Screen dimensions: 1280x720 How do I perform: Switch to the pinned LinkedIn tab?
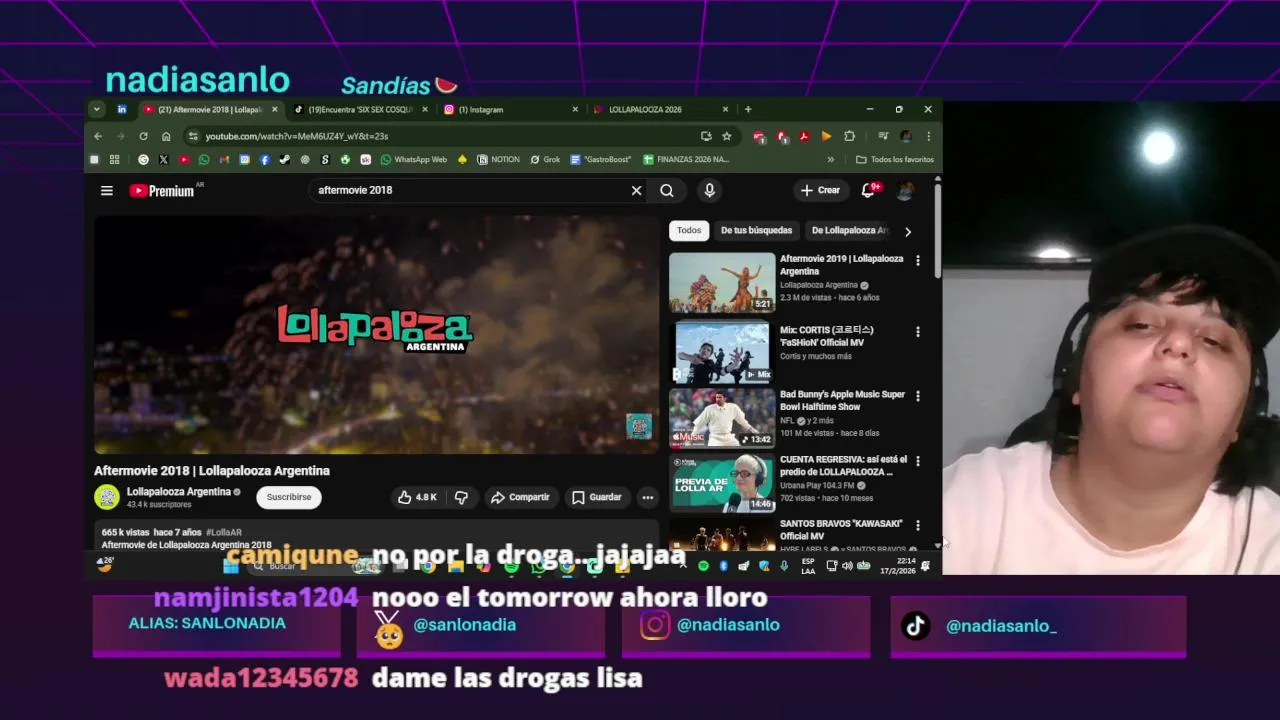[122, 109]
